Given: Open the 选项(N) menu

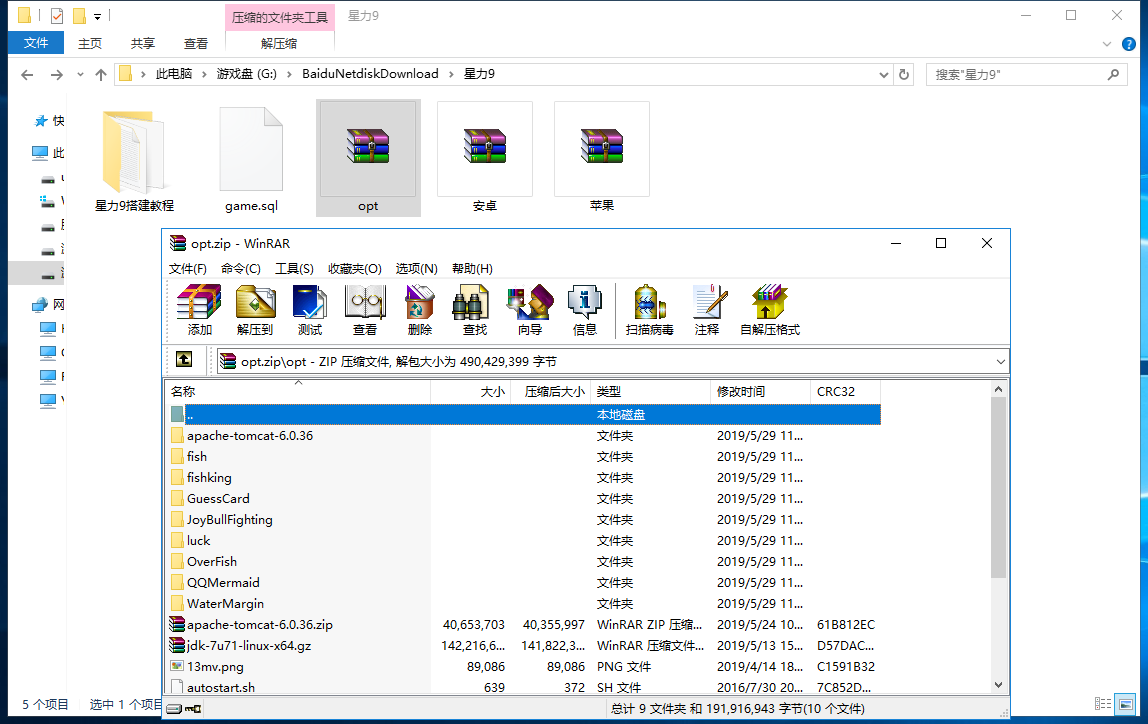Looking at the screenshot, I should coord(417,269).
